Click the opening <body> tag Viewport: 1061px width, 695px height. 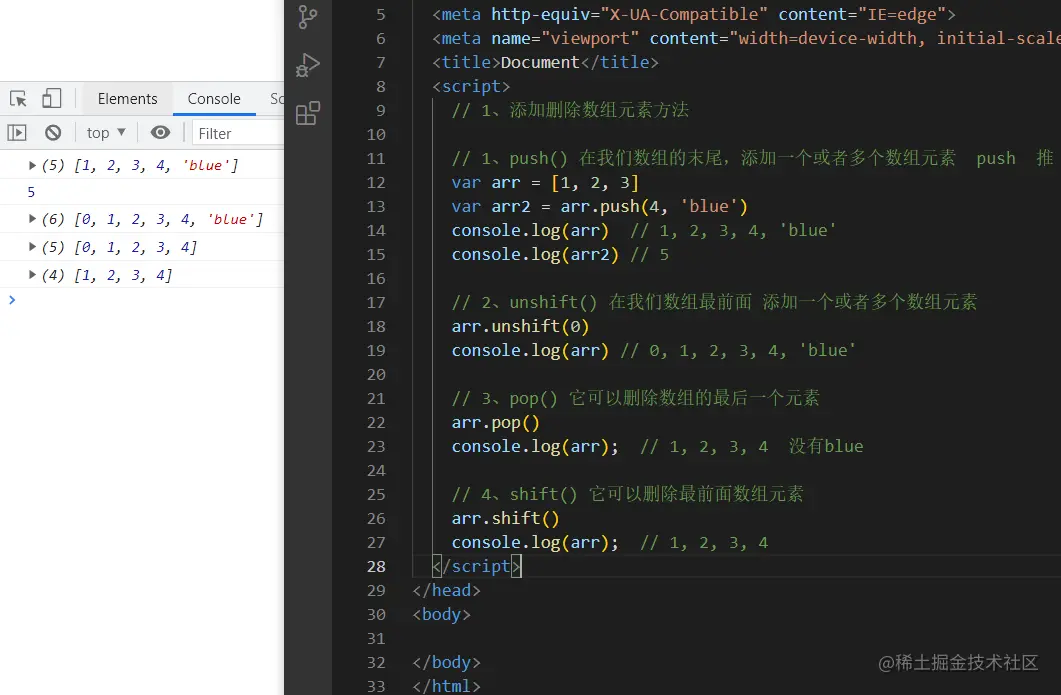click(441, 614)
